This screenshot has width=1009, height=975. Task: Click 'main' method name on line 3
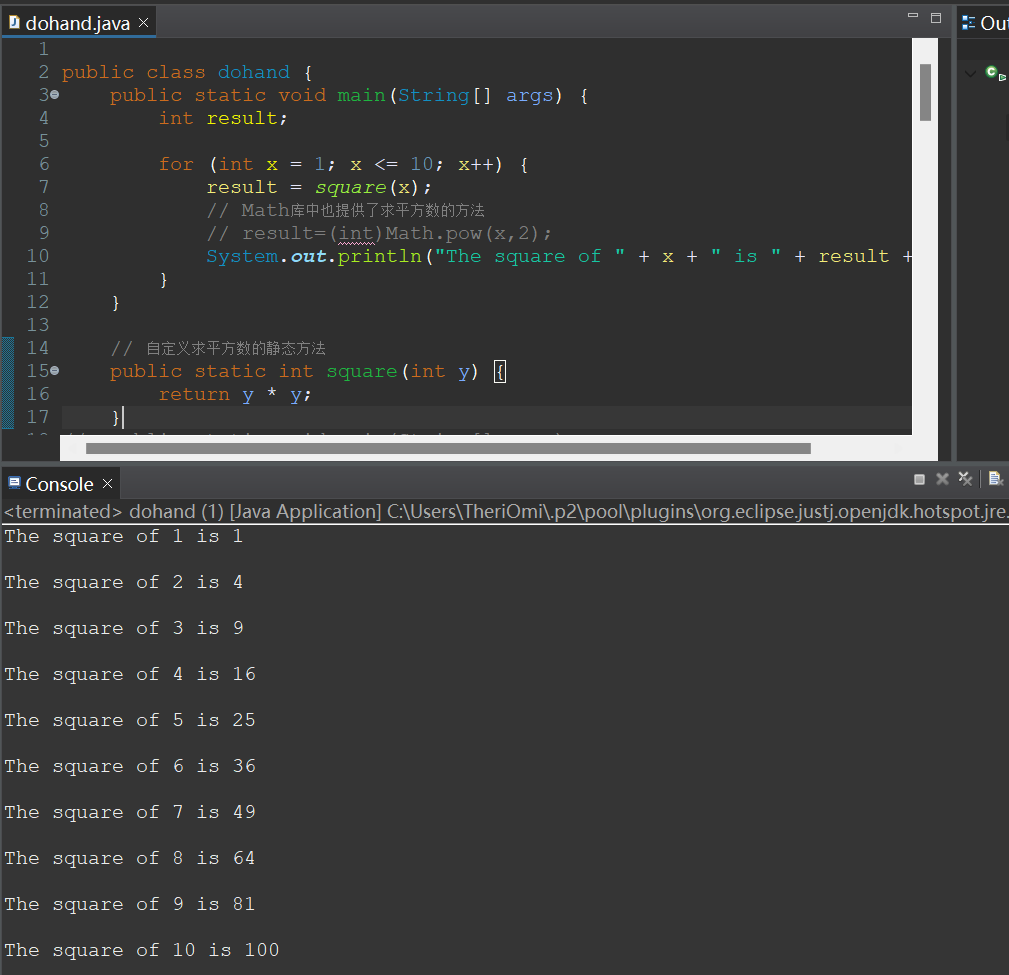pos(361,95)
